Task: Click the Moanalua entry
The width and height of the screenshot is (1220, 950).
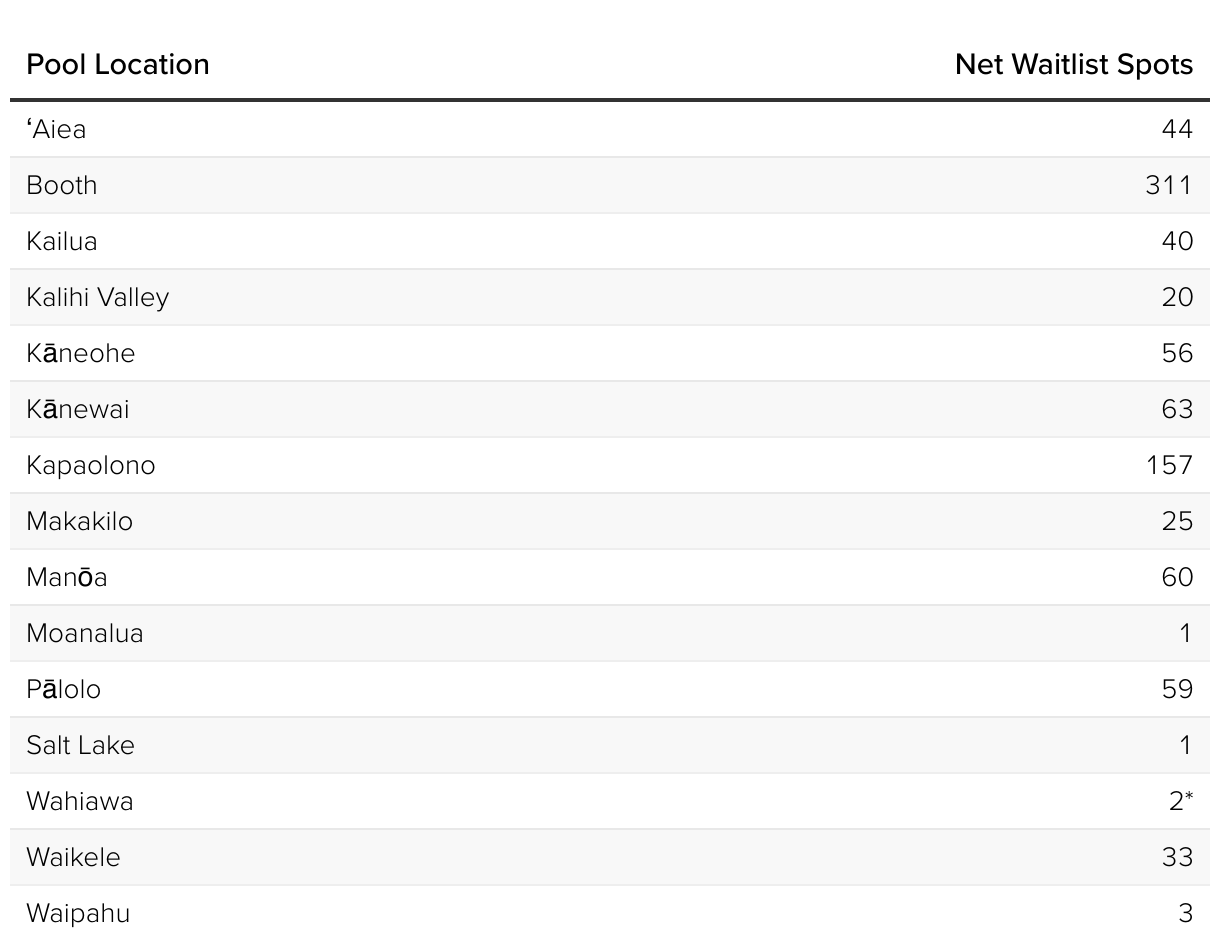Action: click(x=85, y=633)
